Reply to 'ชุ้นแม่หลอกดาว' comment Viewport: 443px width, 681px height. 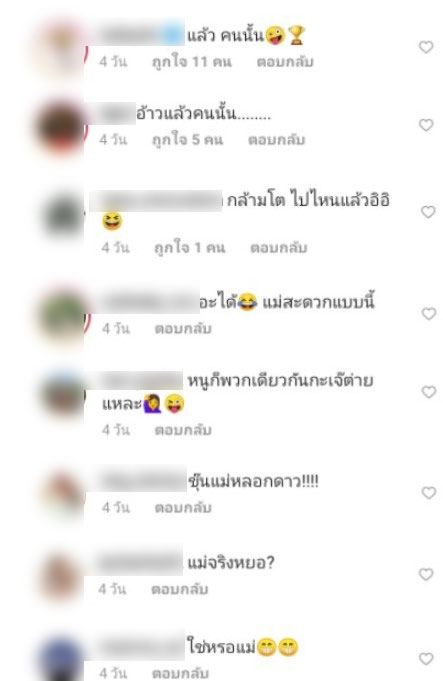[183, 507]
